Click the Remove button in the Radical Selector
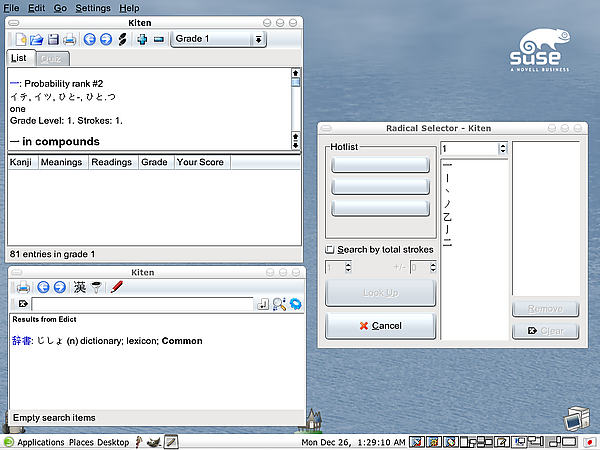 [x=545, y=309]
